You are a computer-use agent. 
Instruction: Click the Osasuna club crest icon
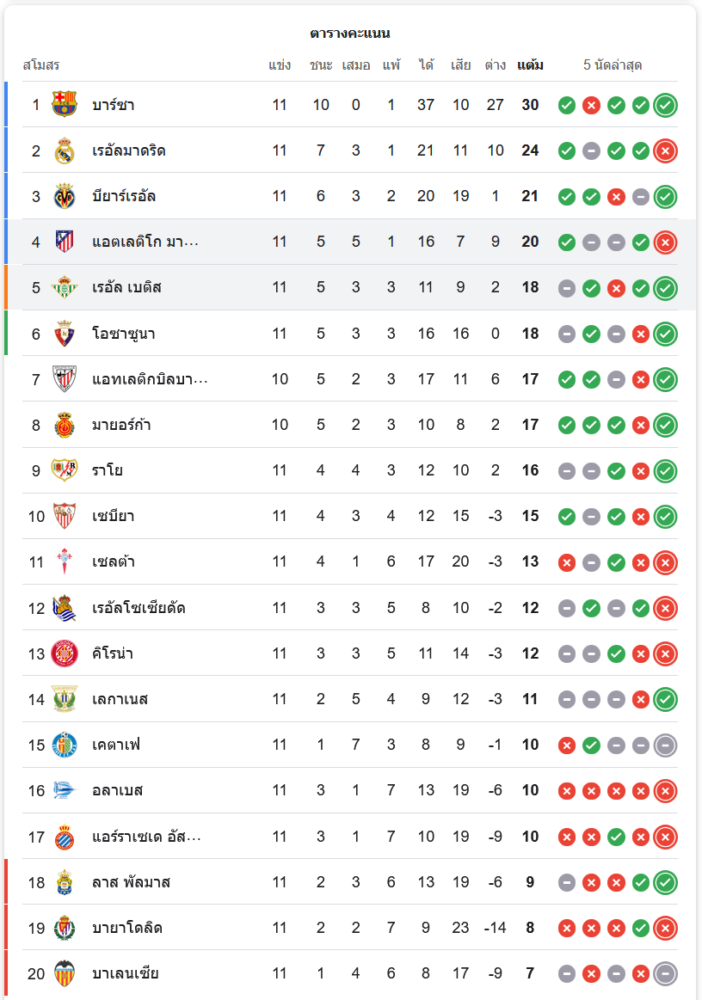(x=65, y=333)
